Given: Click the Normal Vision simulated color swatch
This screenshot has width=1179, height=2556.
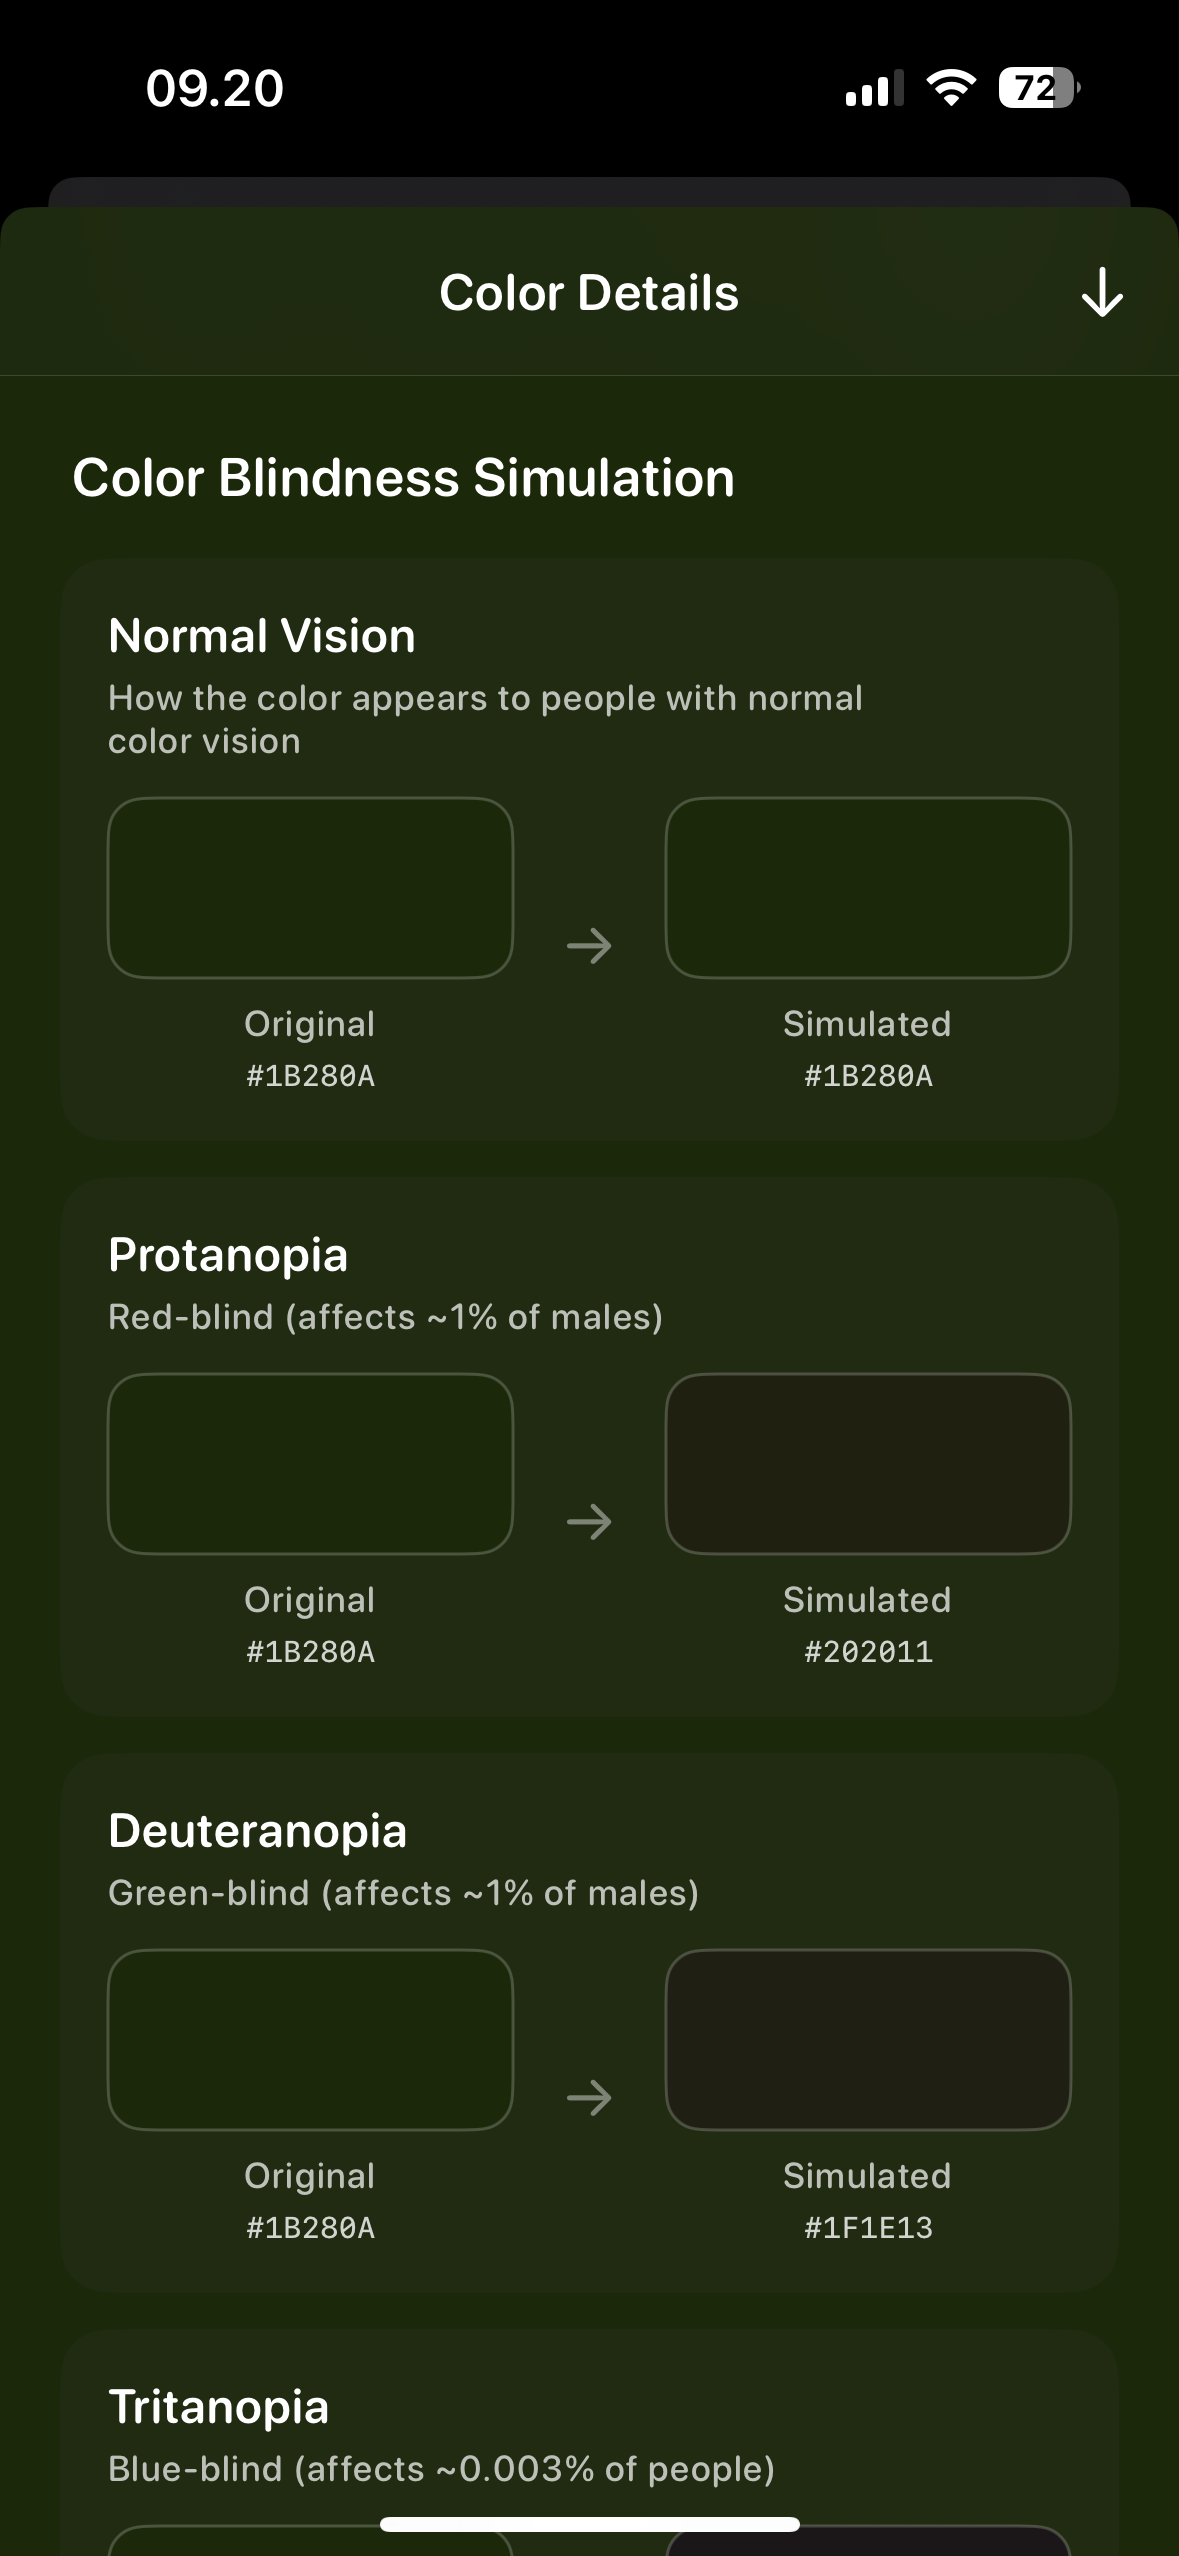Looking at the screenshot, I should coord(868,888).
